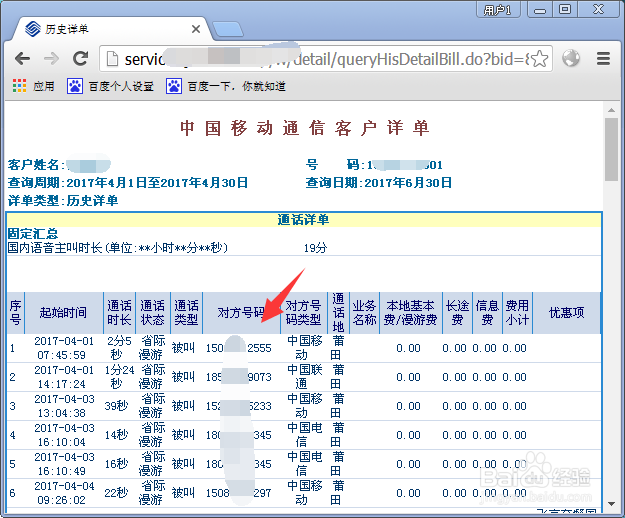
Task: Reload the page with the refresh icon
Action: click(81, 59)
